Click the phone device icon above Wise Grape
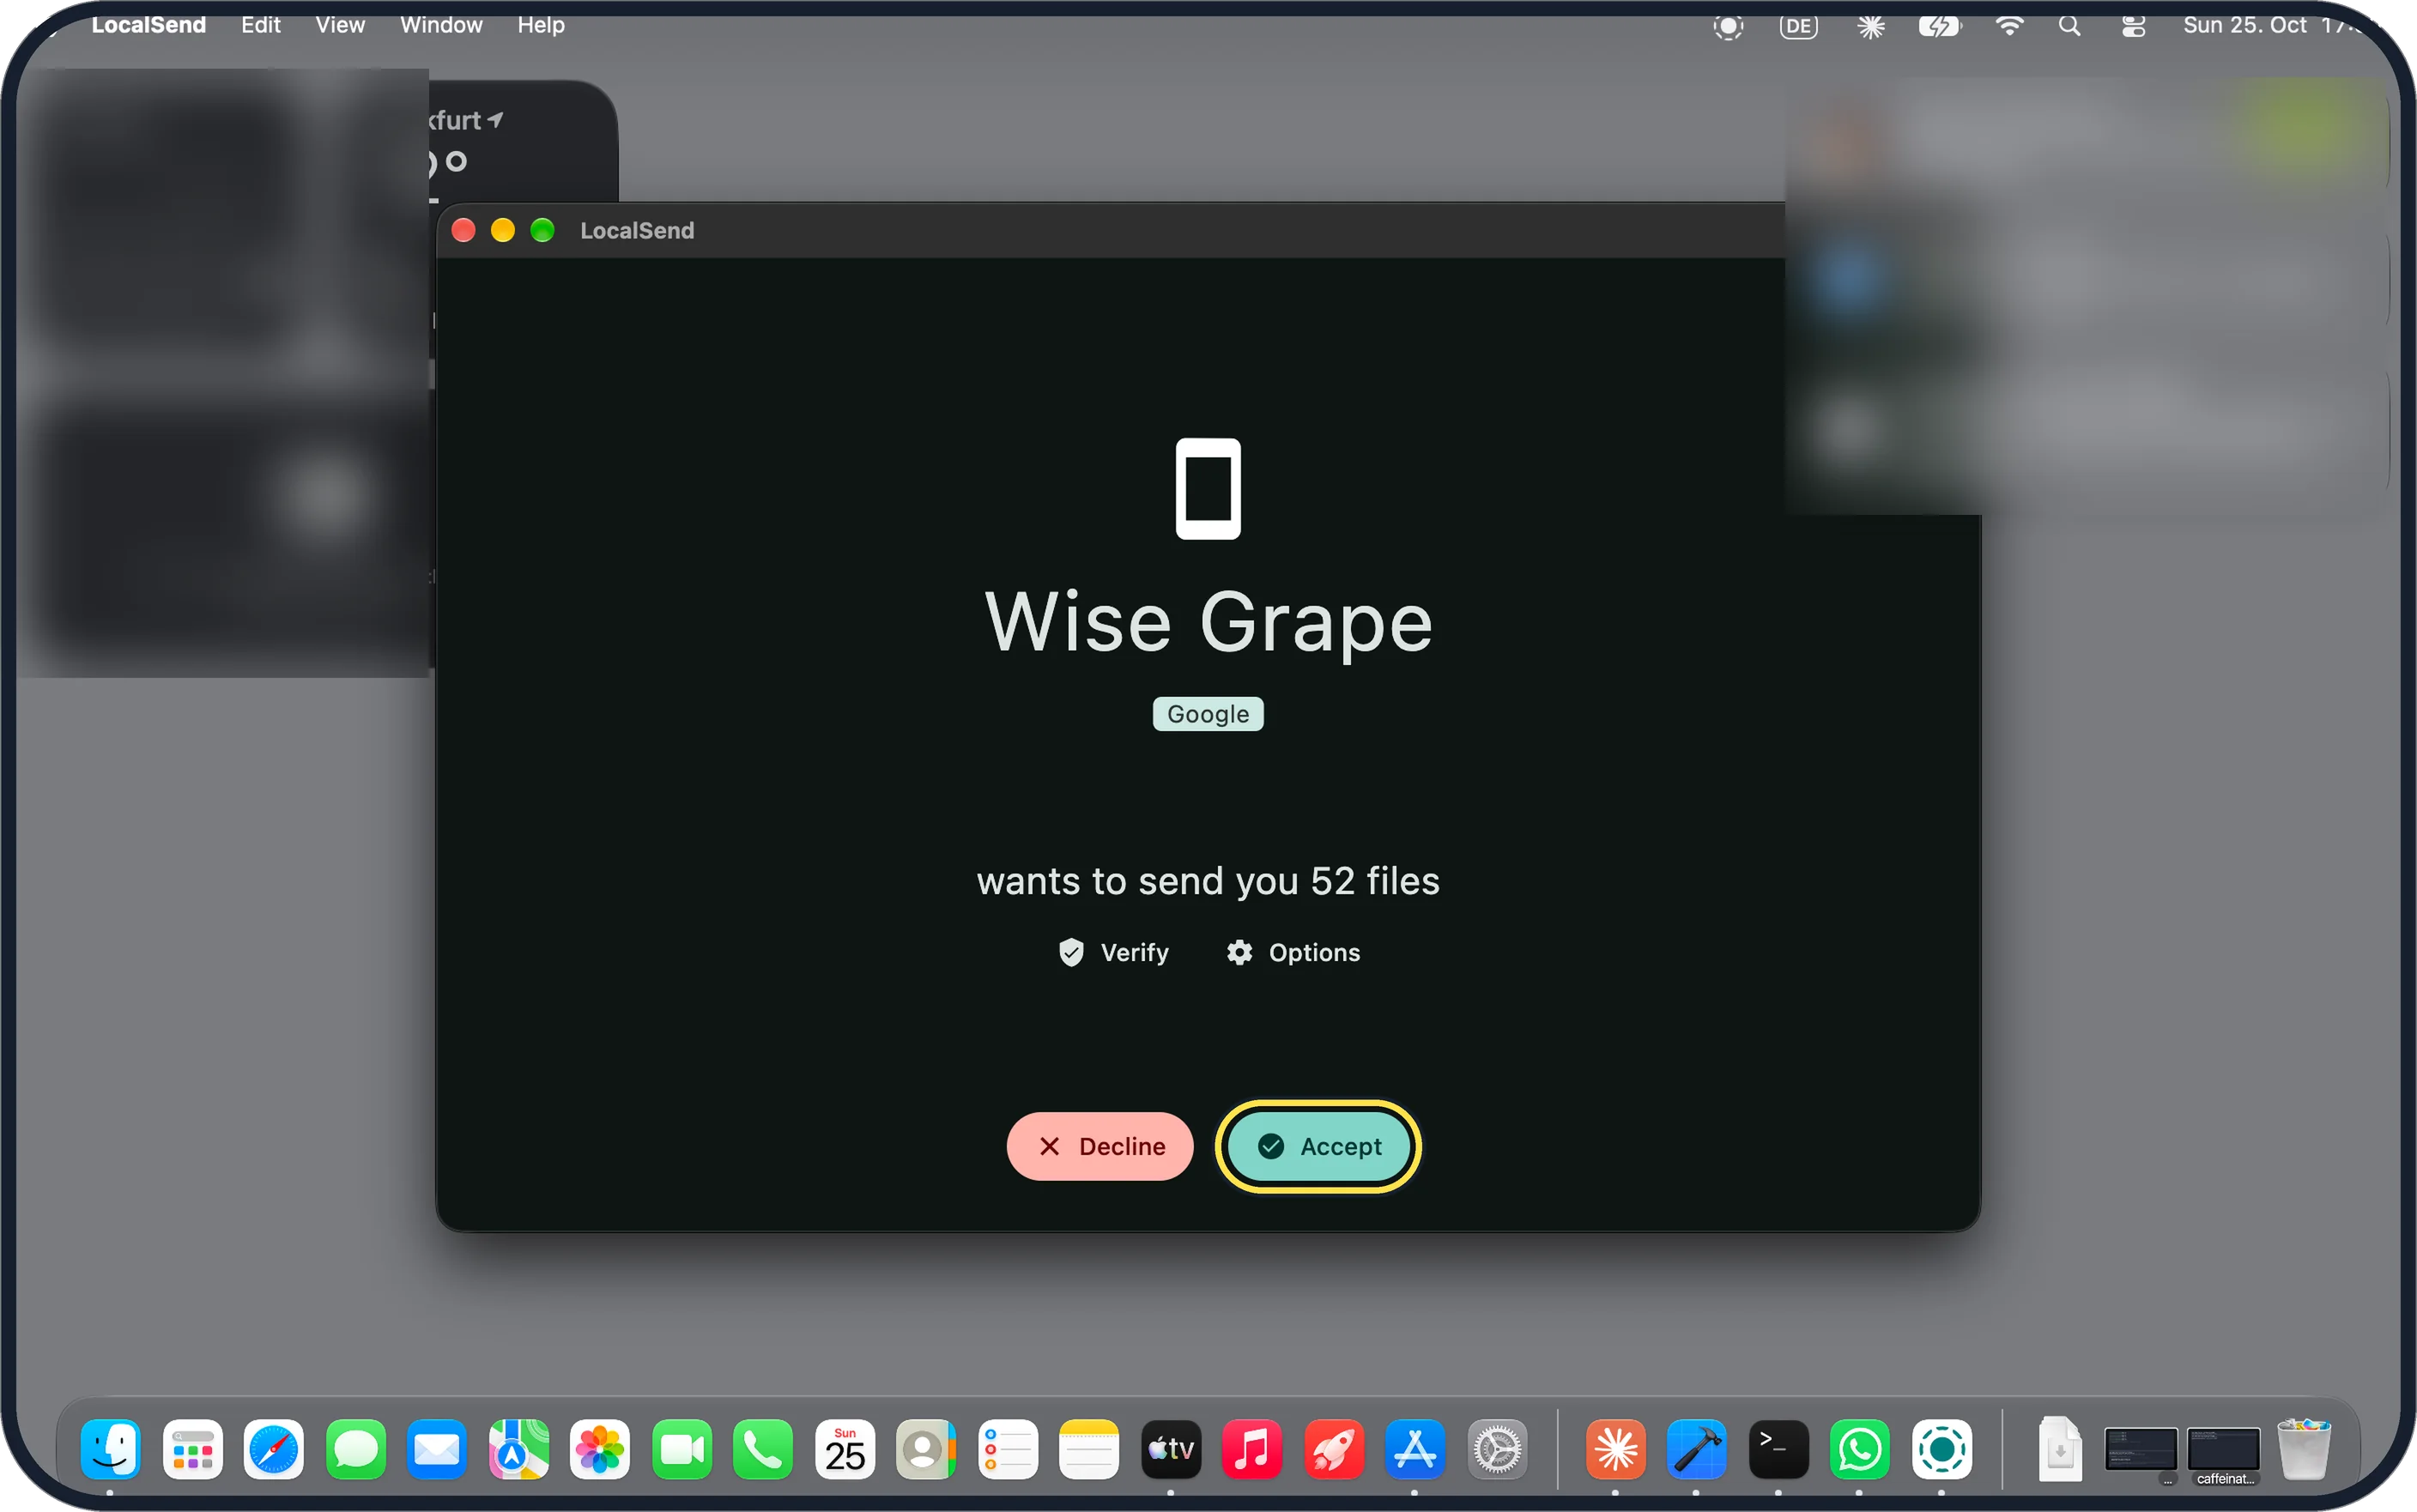The width and height of the screenshot is (2417, 1512). coord(1208,488)
